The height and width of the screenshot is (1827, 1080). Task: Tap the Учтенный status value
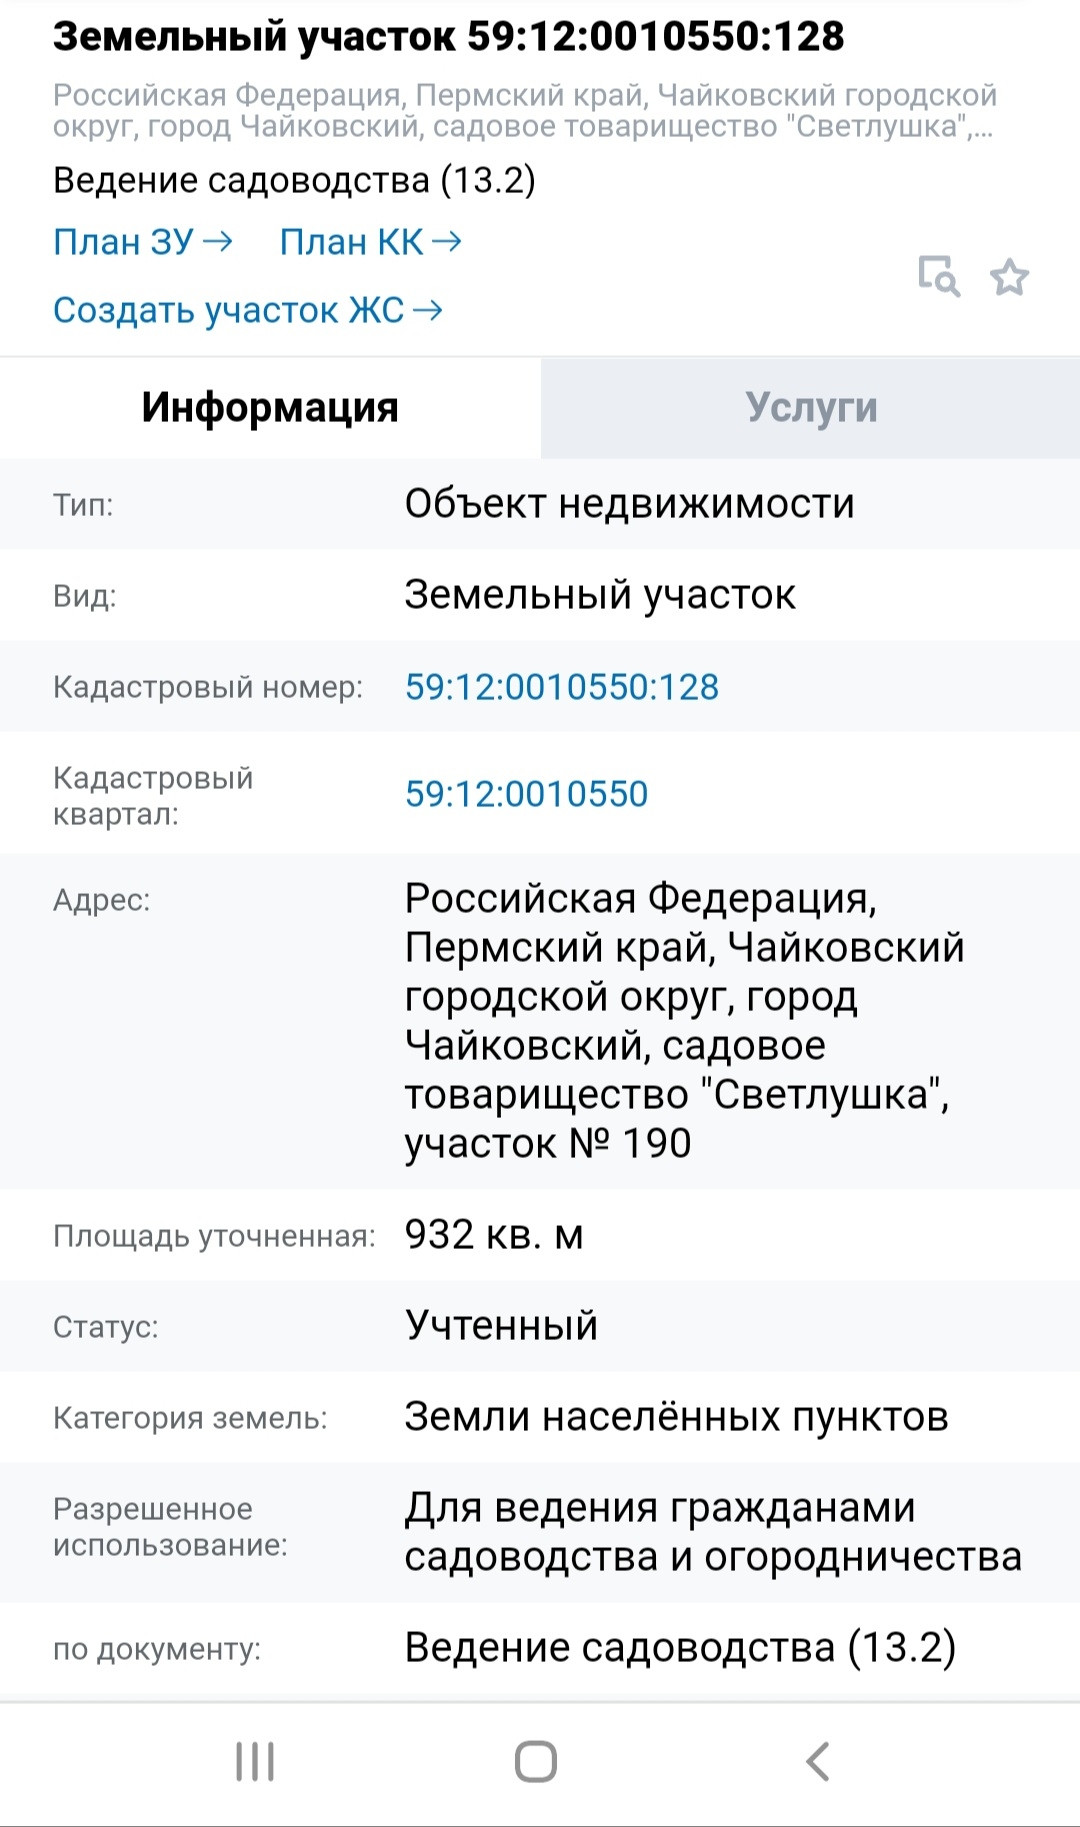pos(501,1326)
